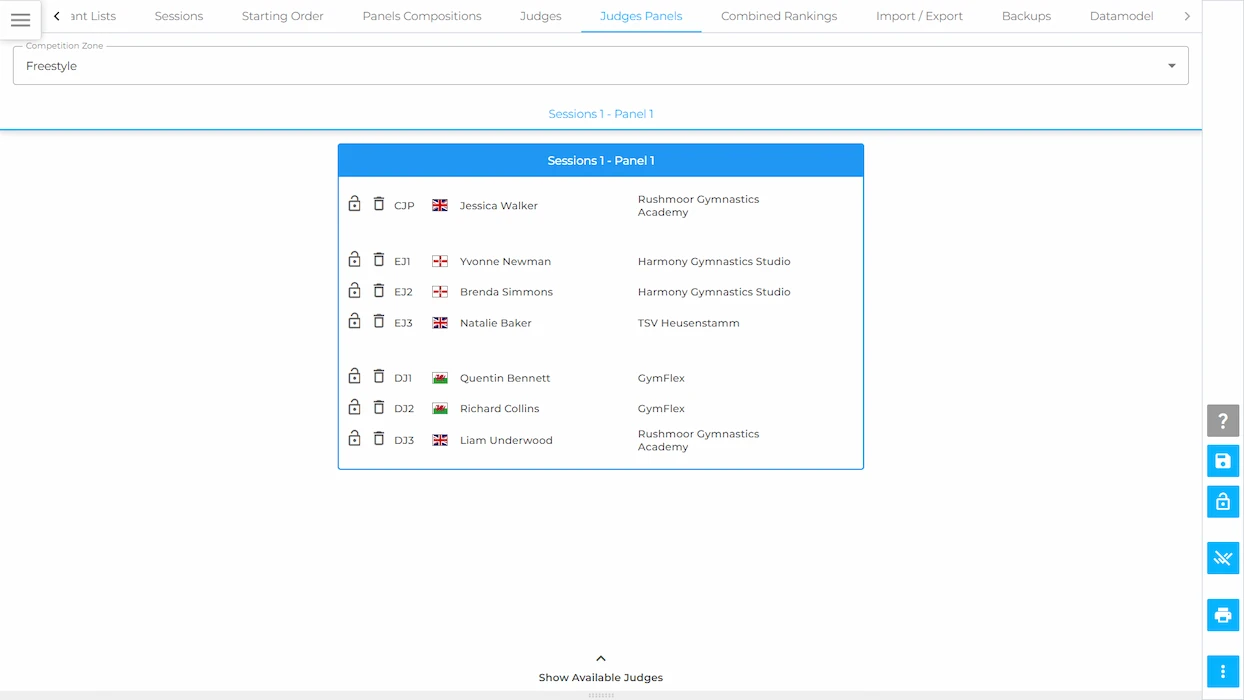The width and height of the screenshot is (1244, 700).
Task: Click the DJ1 role label
Action: click(x=403, y=378)
